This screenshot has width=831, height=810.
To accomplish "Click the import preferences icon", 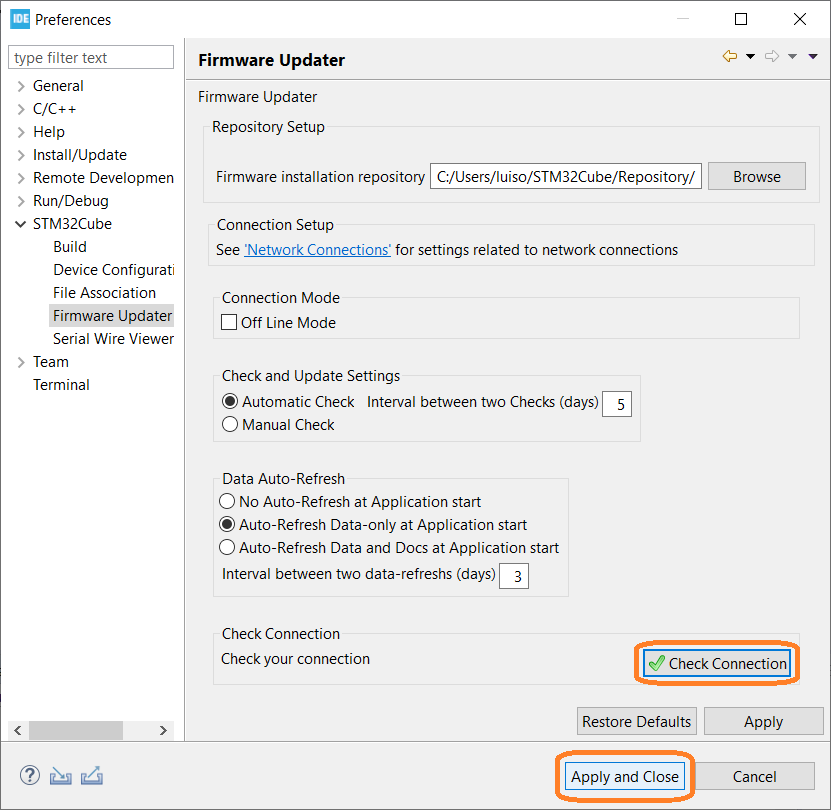I will click(60, 776).
